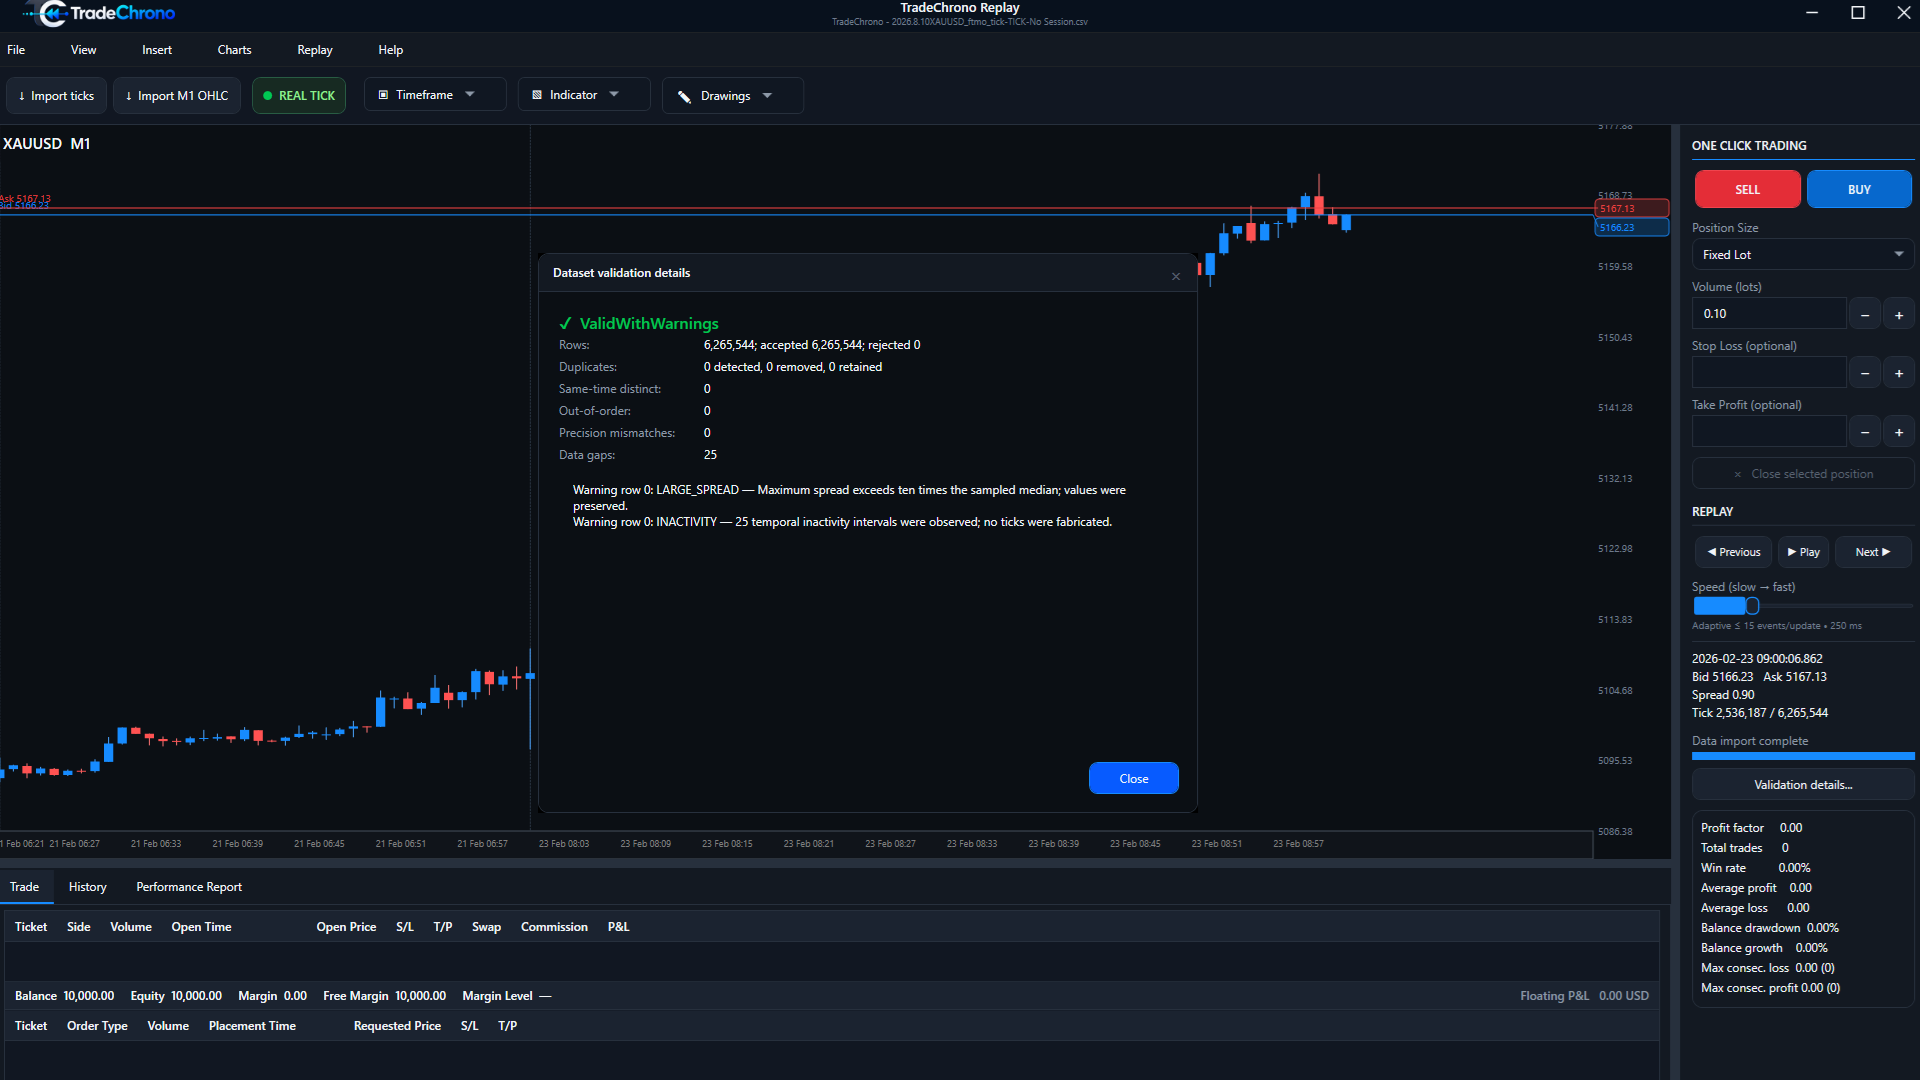Click the XAUUSD M1 chart title
This screenshot has width=1920, height=1080.
coord(47,144)
